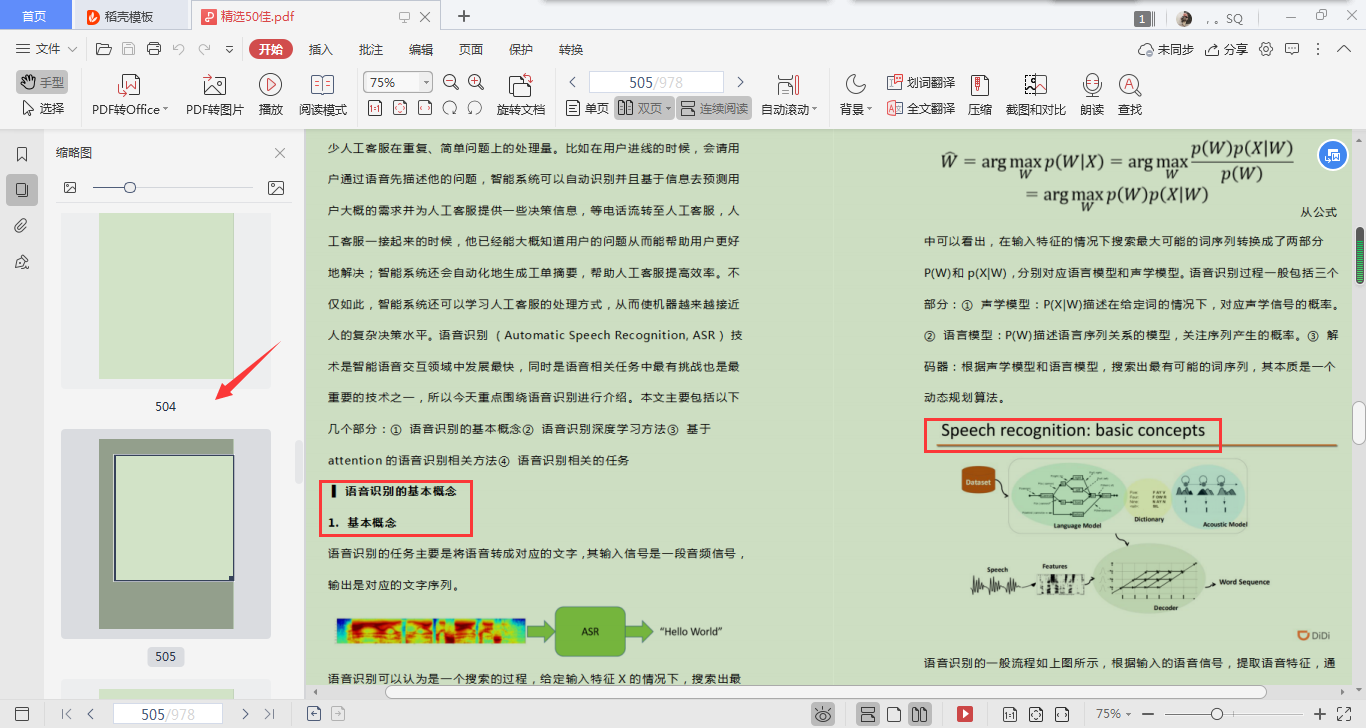Enter fullscreen via status bar icon
Screen dimensions: 1366x728
tap(1346, 714)
